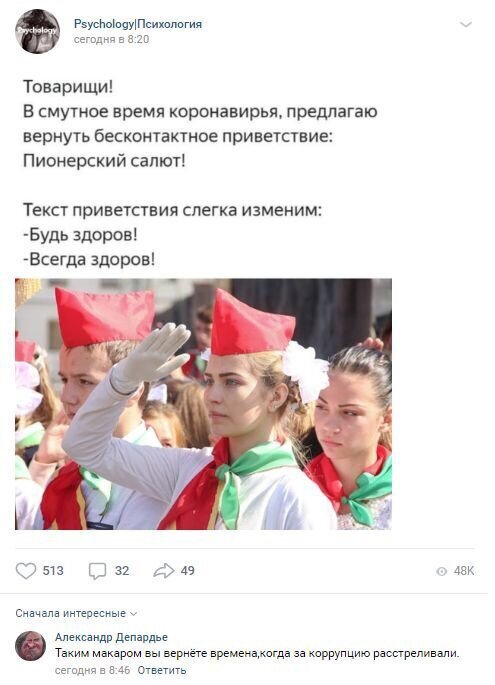The width and height of the screenshot is (495, 685).
Task: Click the 32 comments counter
Action: coord(122,571)
